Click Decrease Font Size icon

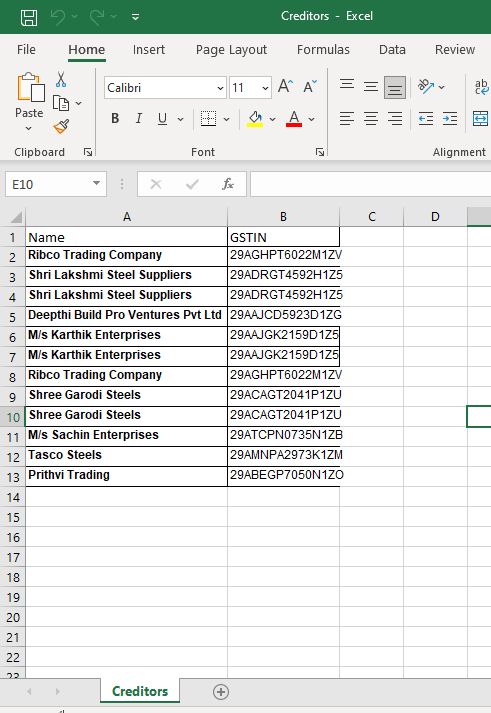pyautogui.click(x=310, y=86)
